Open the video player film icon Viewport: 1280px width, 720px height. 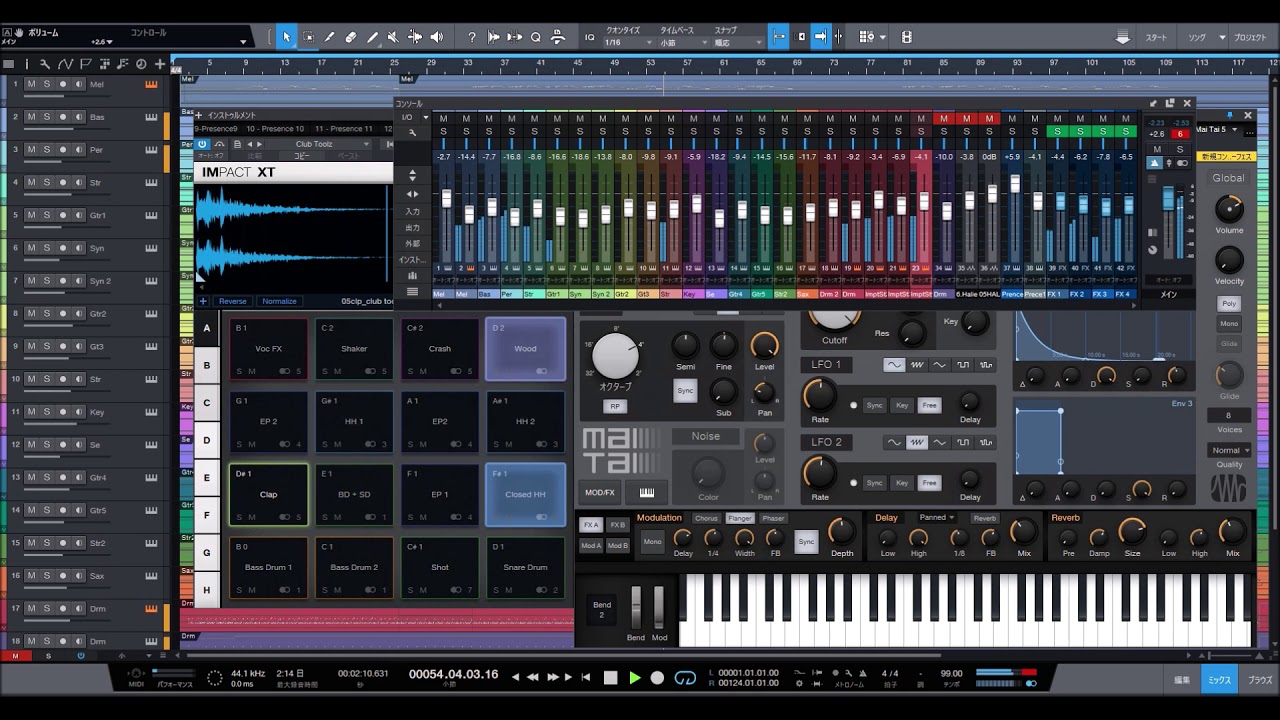click(x=906, y=37)
